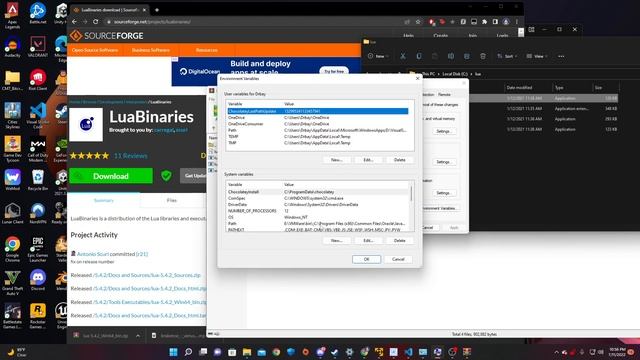
Task: Open the 11 Reviews link
Action: 131,156
